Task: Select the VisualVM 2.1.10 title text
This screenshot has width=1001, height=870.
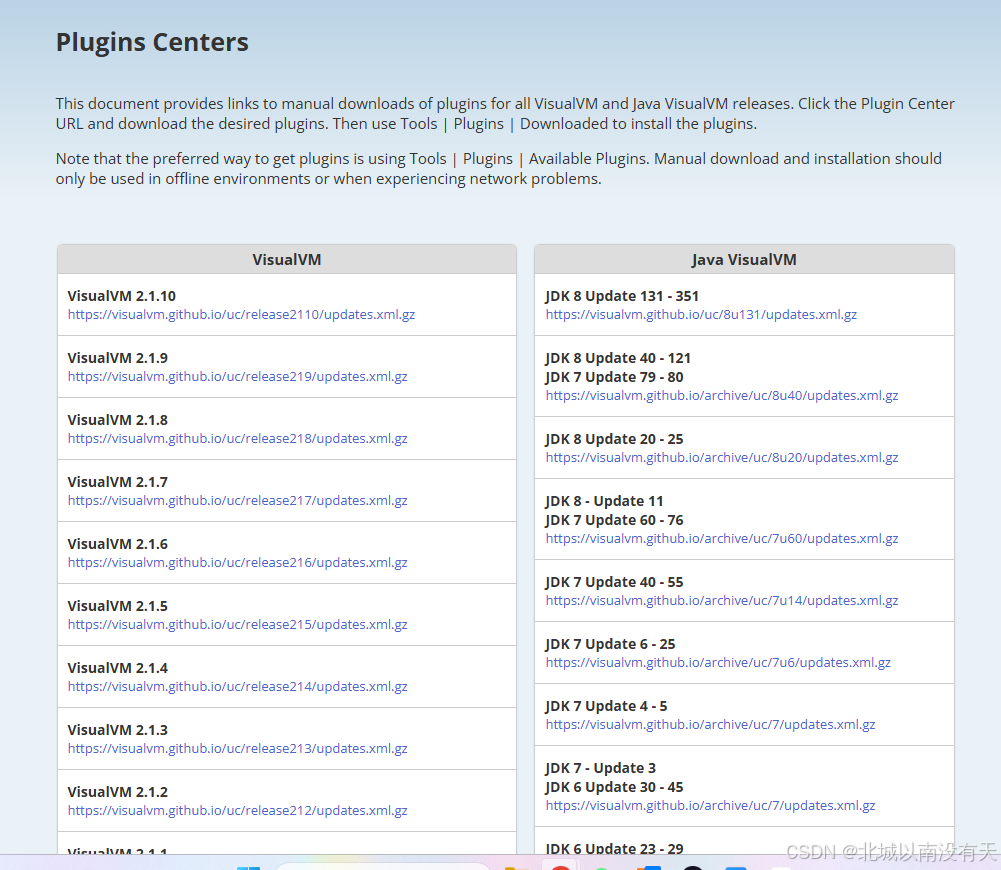Action: pos(121,296)
